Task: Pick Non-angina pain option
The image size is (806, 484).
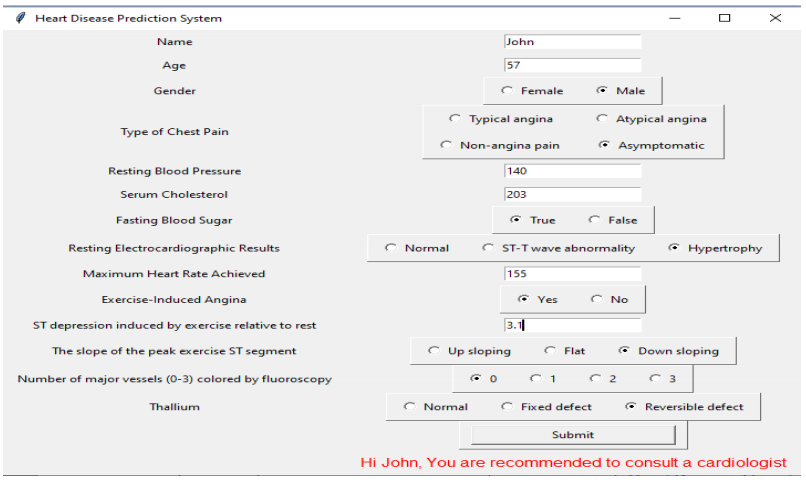Action: click(447, 145)
